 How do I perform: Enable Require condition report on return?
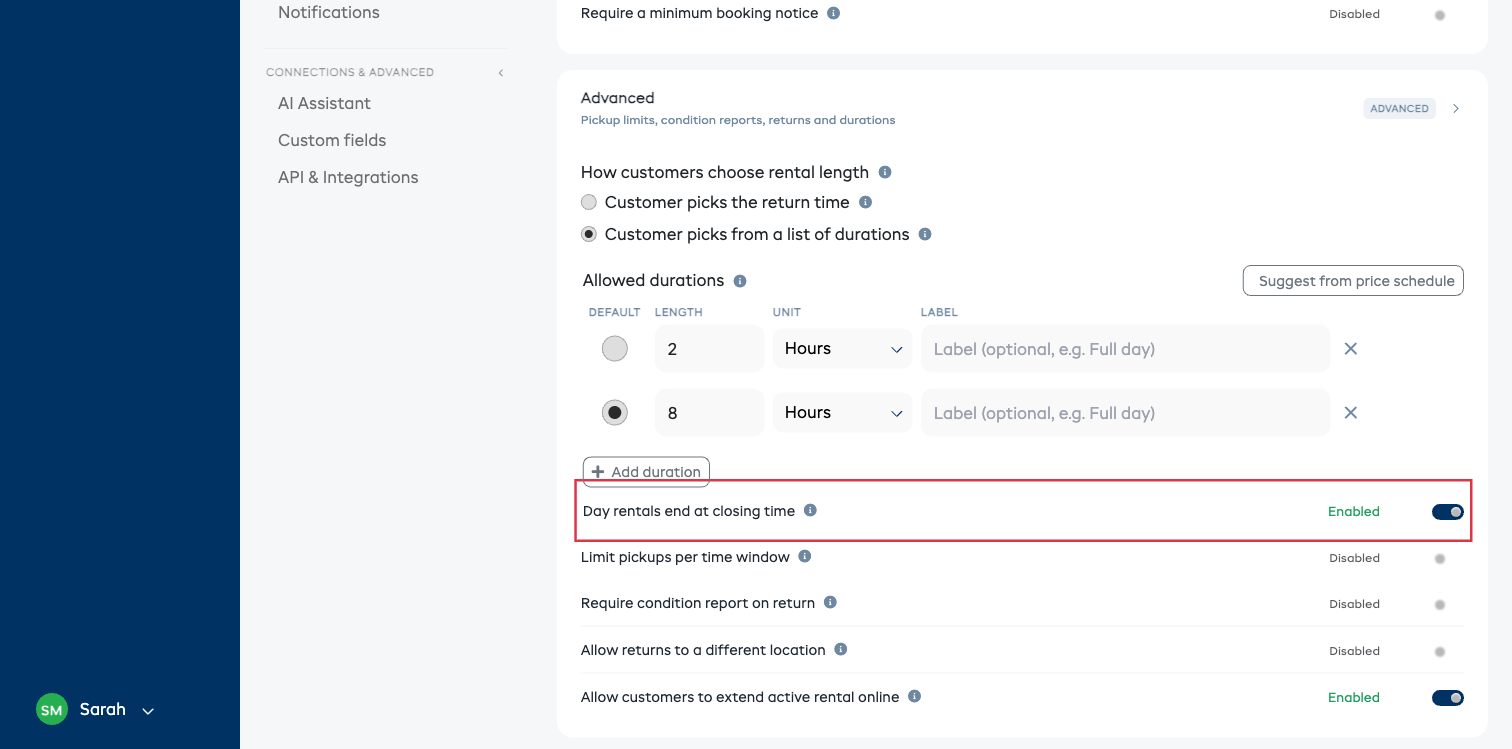[x=1440, y=605]
